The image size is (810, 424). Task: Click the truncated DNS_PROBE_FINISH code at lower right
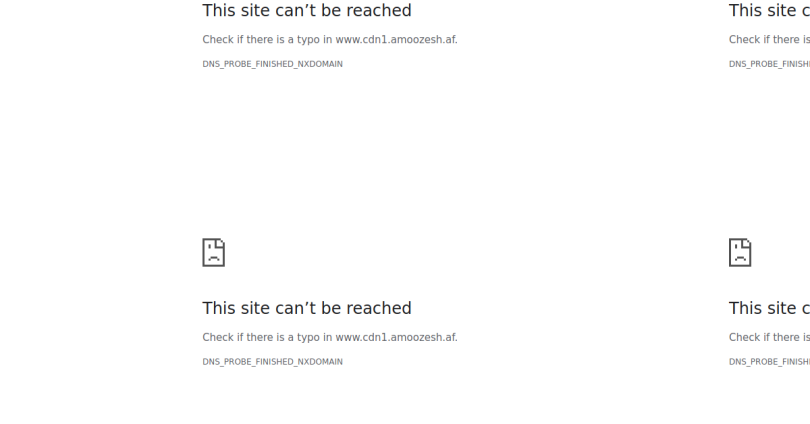pos(769,362)
